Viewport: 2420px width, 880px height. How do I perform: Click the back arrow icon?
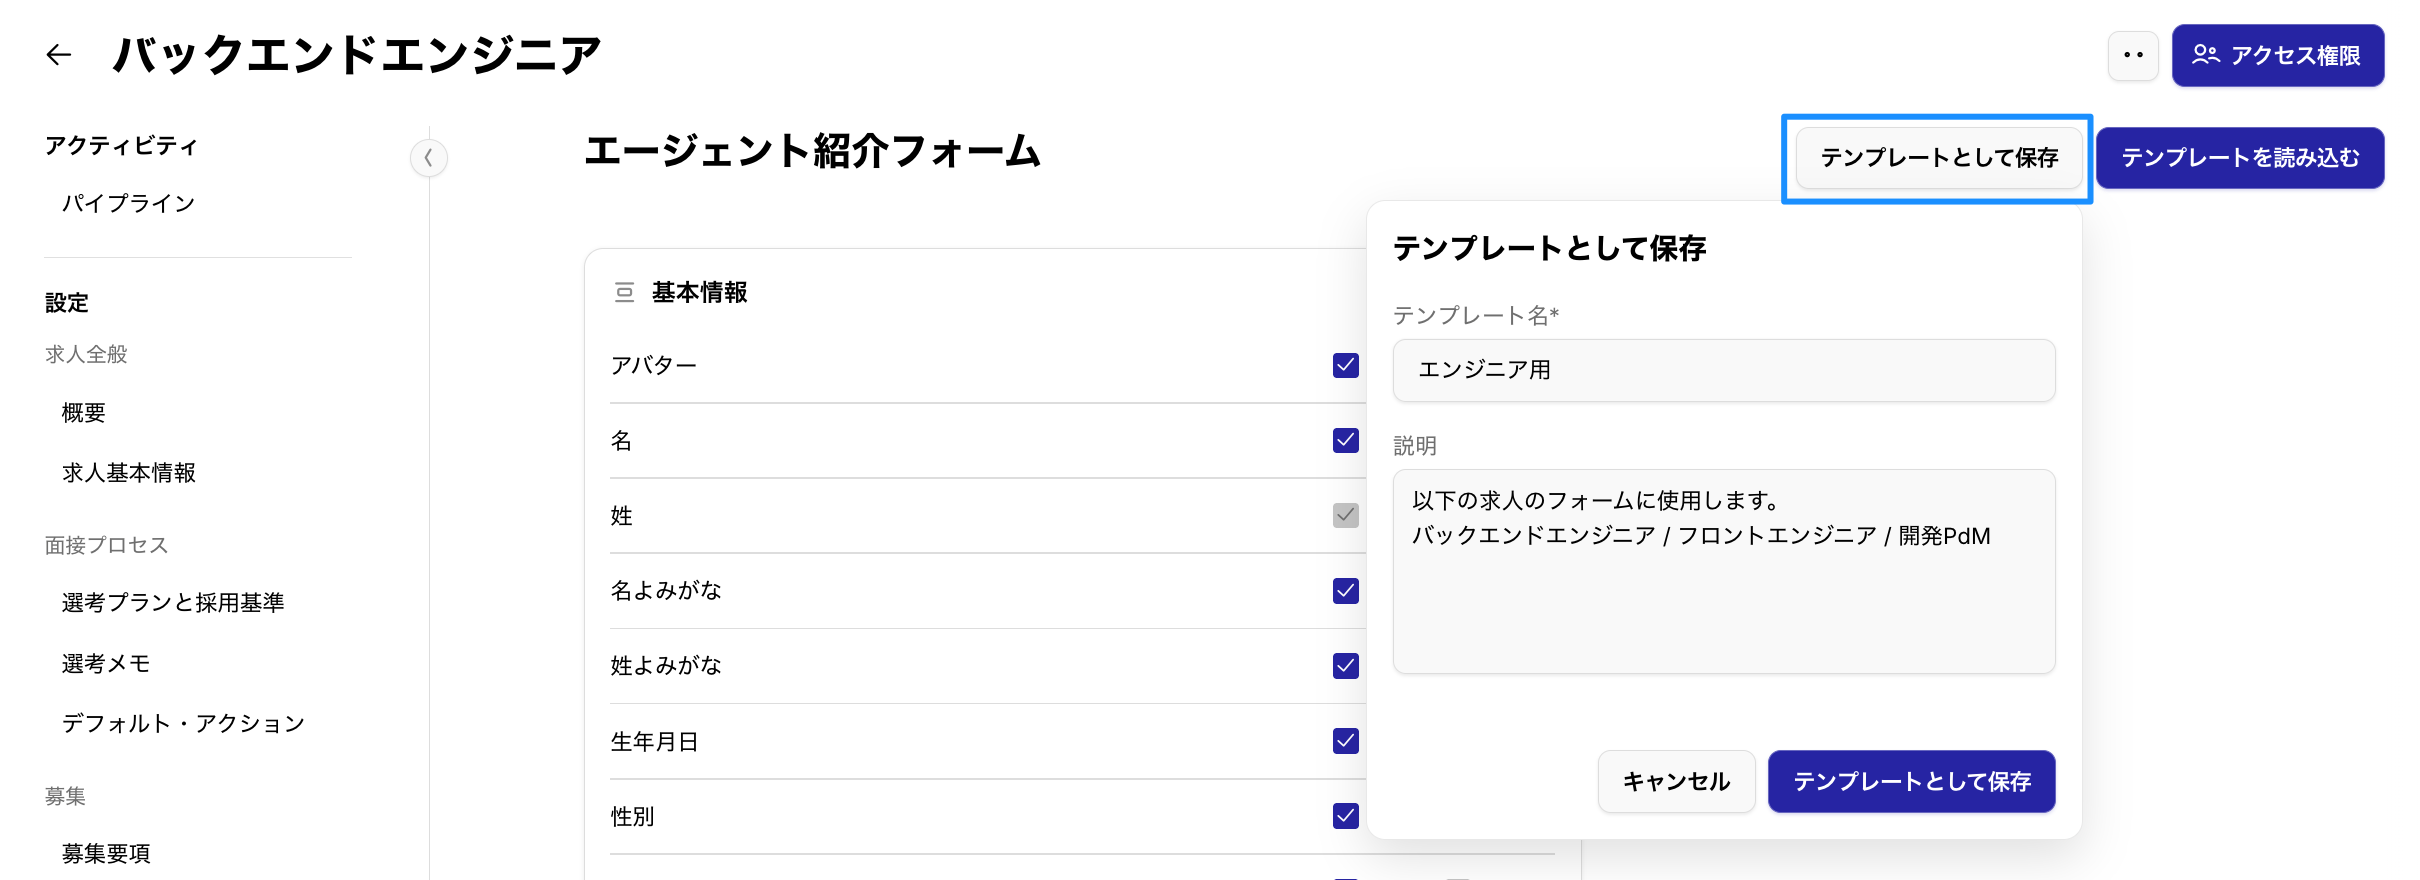[x=59, y=55]
